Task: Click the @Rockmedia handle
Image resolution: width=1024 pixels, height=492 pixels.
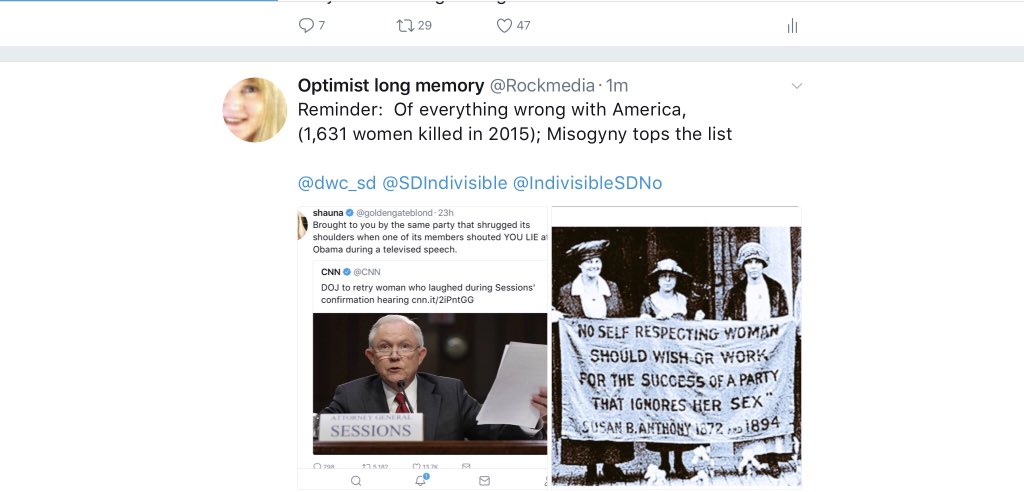Action: pyautogui.click(x=542, y=86)
